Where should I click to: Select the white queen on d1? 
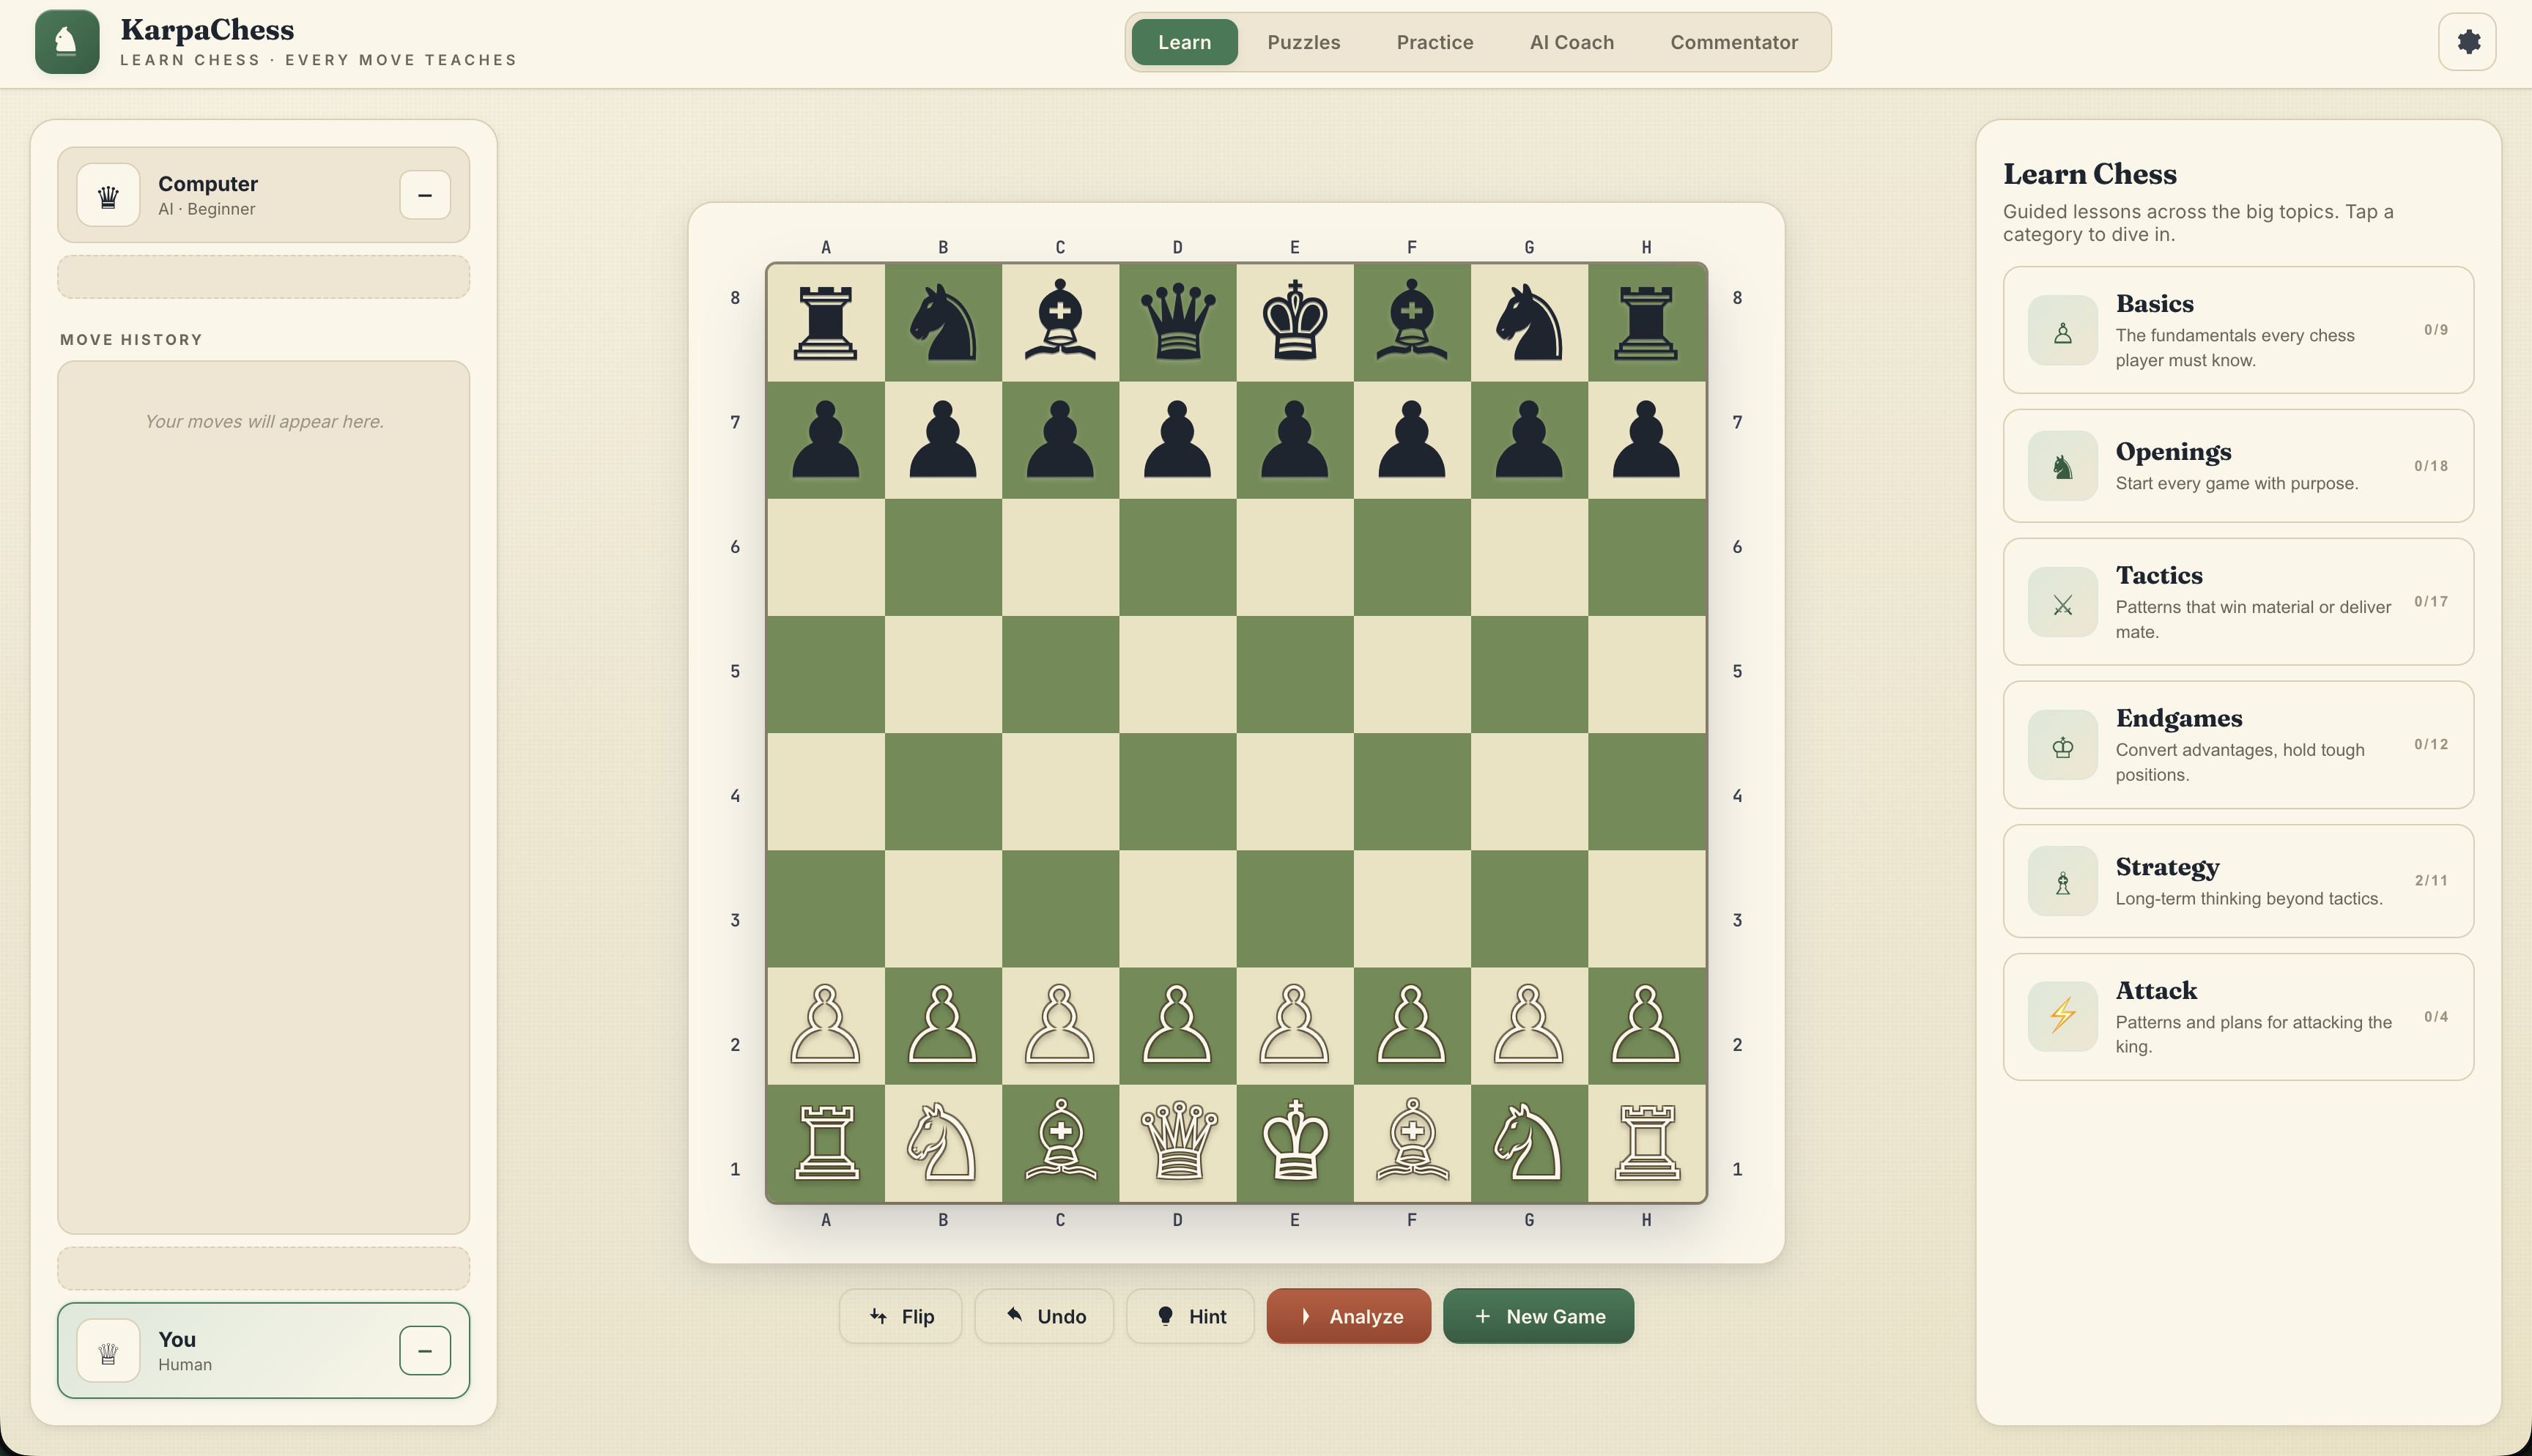point(1178,1143)
